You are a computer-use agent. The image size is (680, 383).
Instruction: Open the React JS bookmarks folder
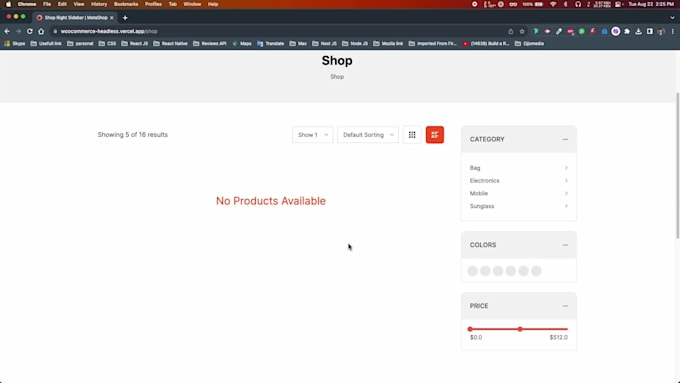point(135,43)
